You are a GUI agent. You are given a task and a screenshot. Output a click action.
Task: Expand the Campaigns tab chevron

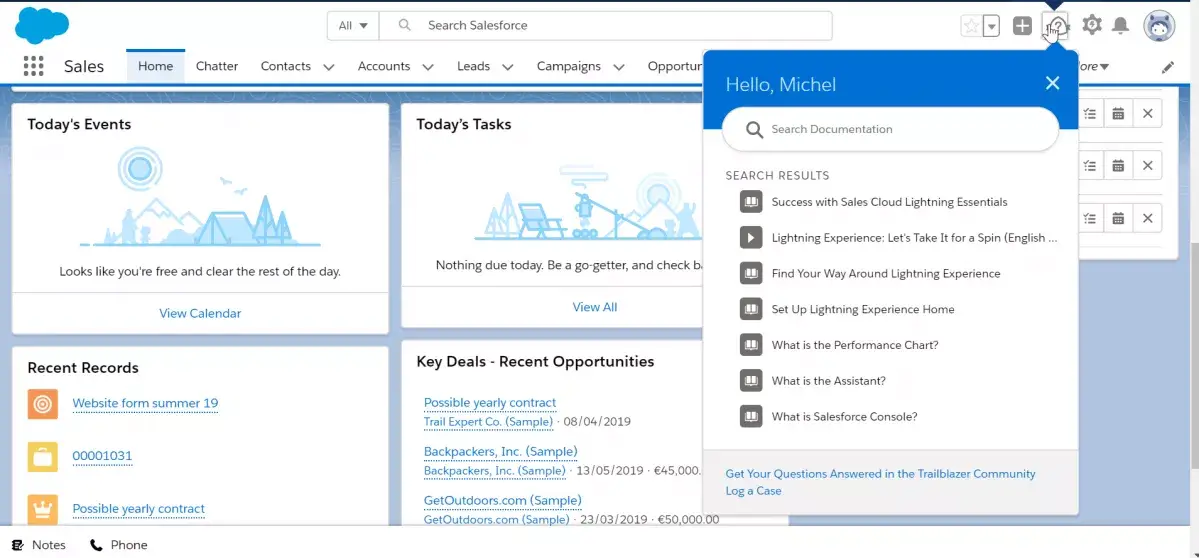coord(619,67)
